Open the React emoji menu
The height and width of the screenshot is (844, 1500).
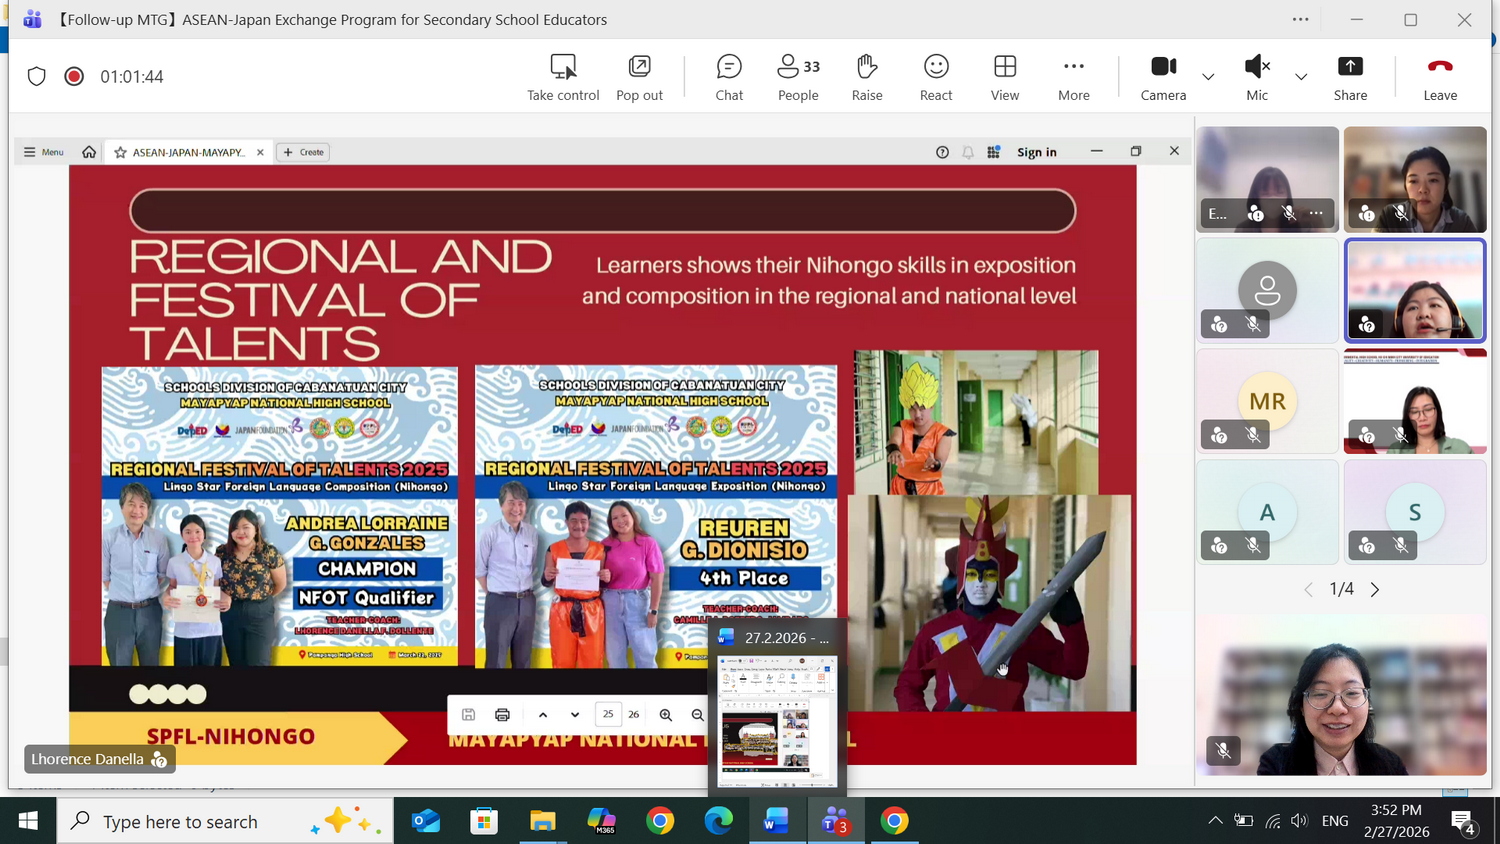click(x=936, y=77)
